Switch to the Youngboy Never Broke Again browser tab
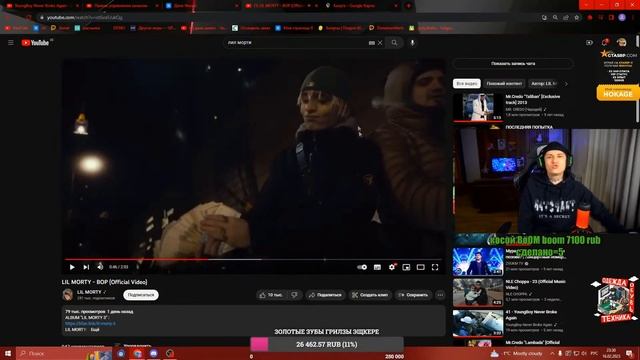Screen dimensions: 640x360 (43, 6)
